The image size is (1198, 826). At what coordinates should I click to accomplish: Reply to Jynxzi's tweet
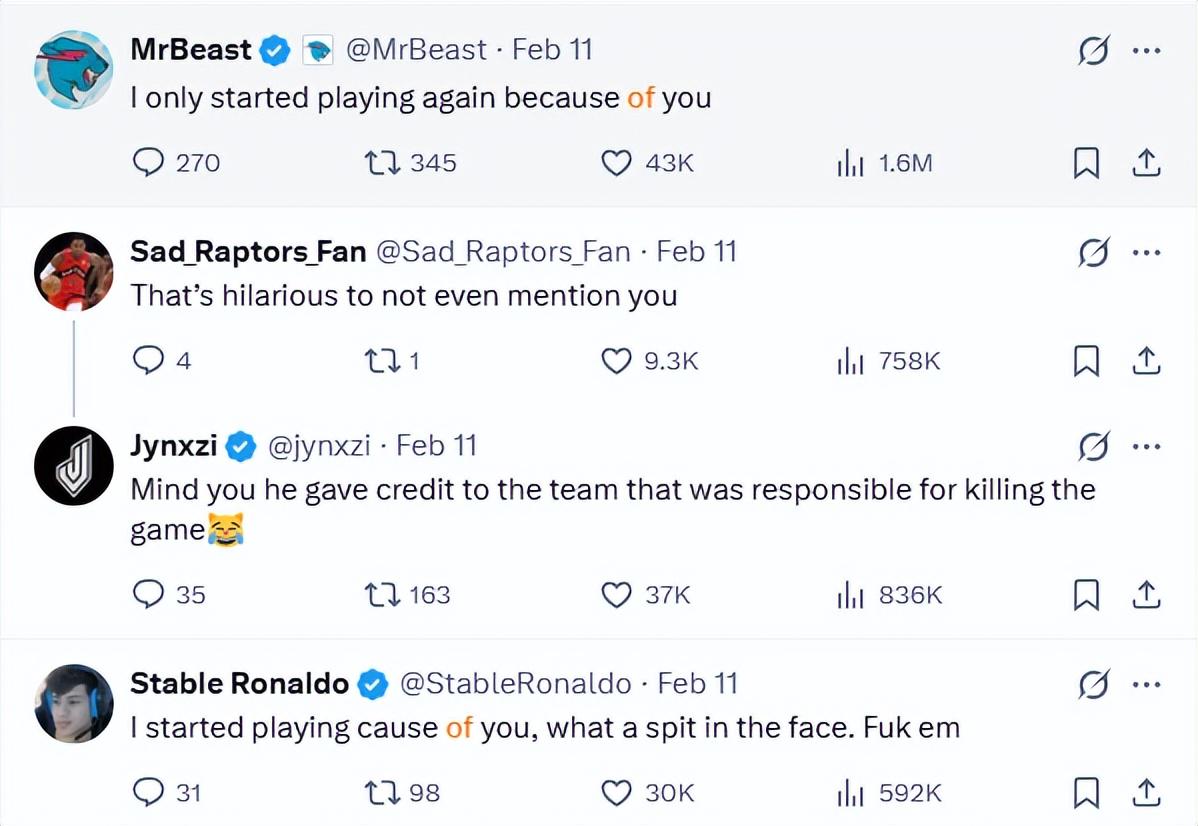[149, 595]
